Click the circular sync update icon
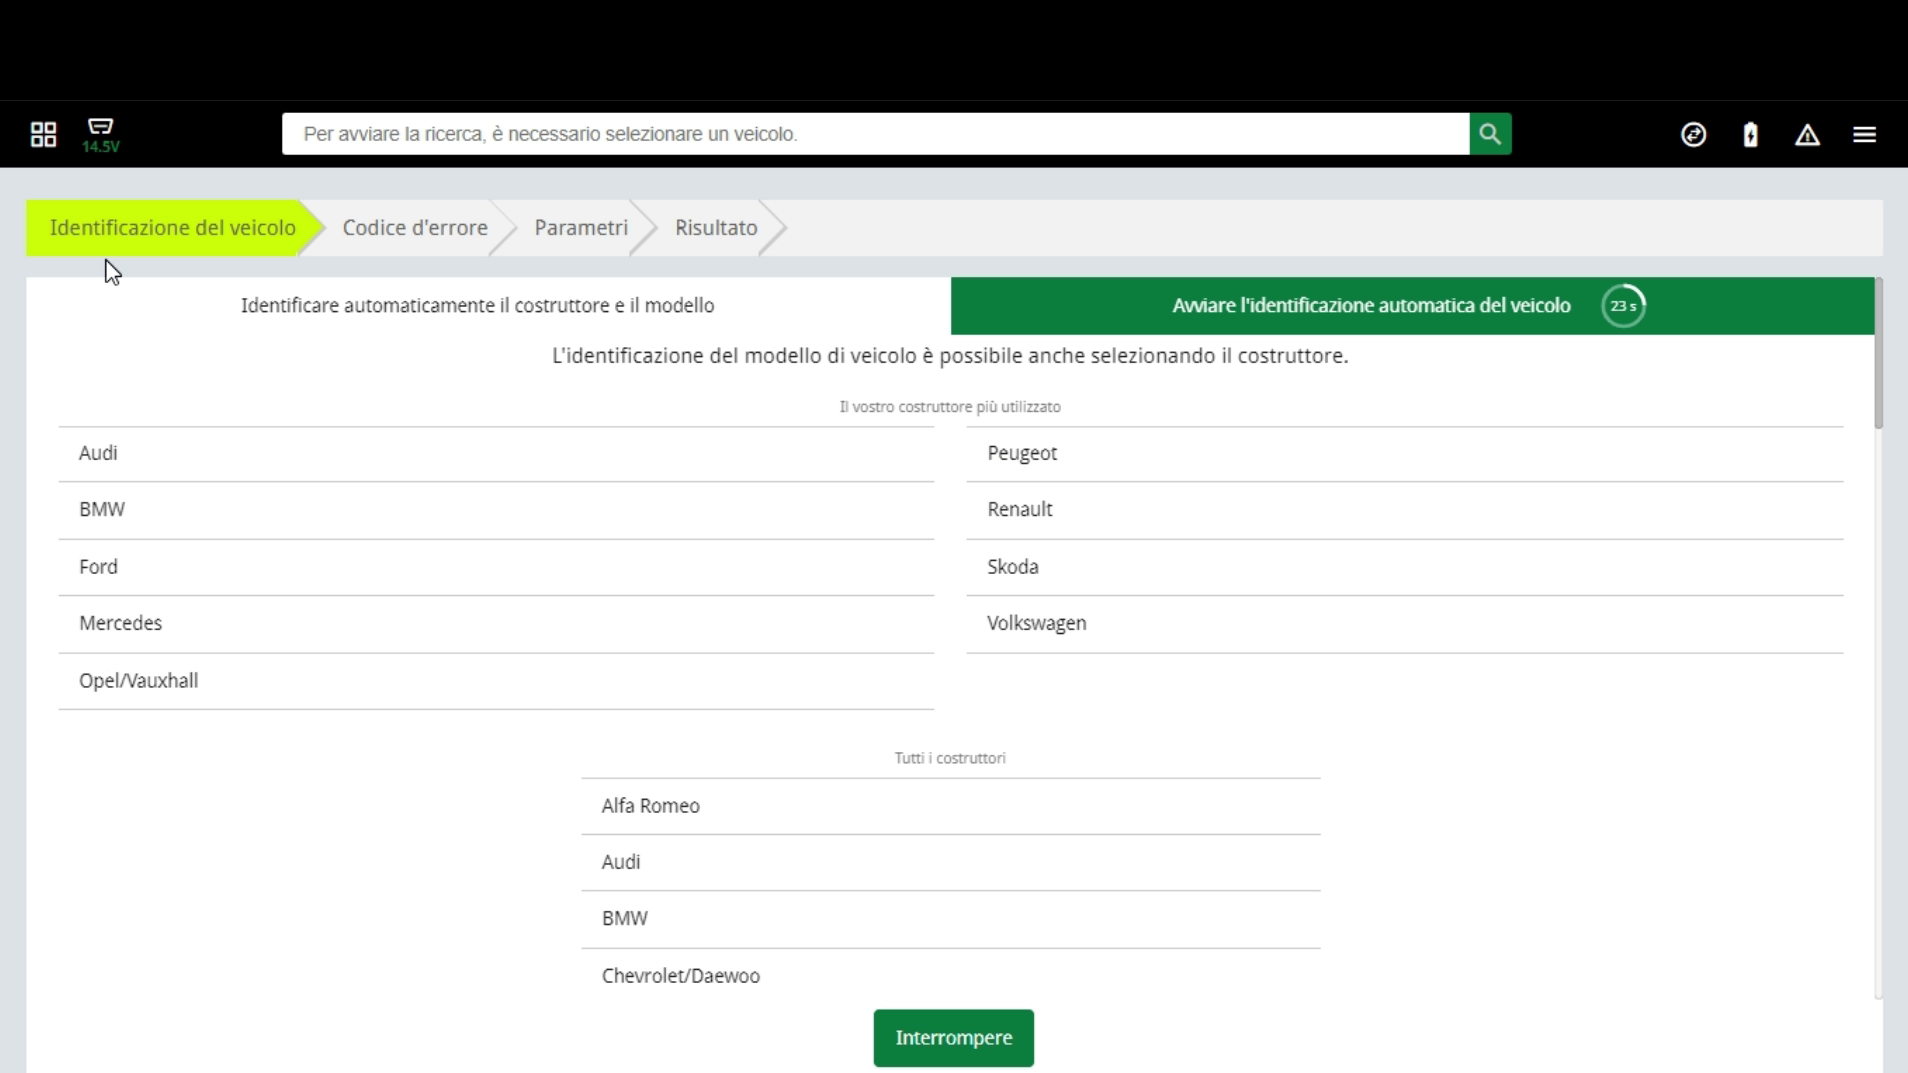Screen dimensions: 1908x1073 (1693, 134)
